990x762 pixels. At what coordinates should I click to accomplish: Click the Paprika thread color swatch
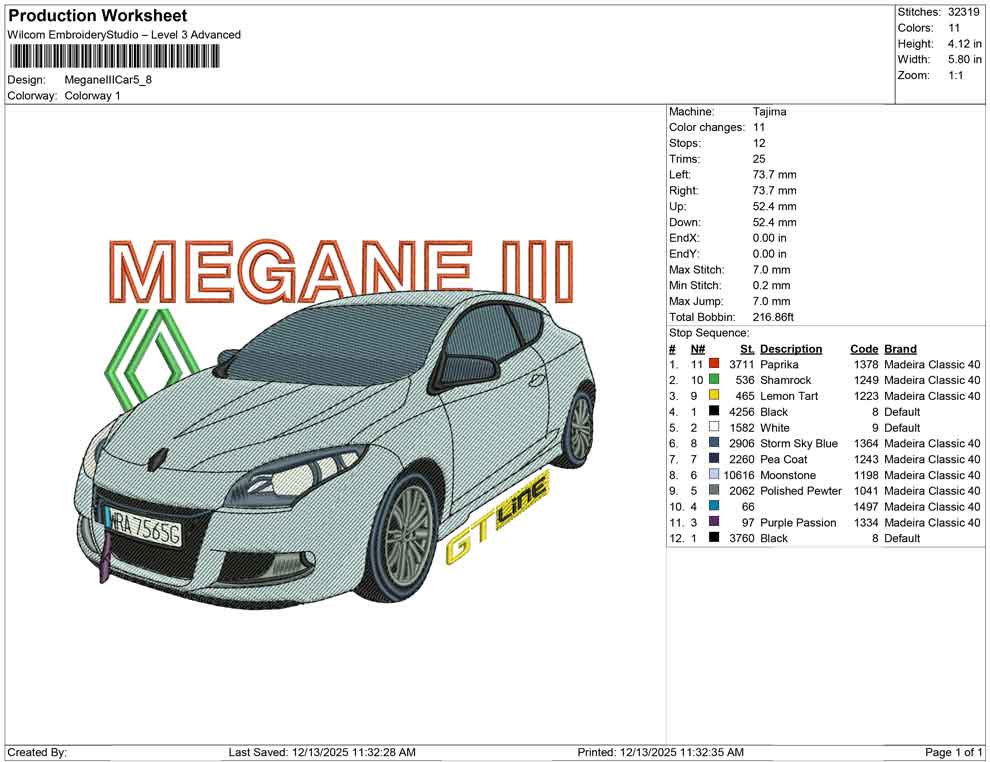coord(714,364)
